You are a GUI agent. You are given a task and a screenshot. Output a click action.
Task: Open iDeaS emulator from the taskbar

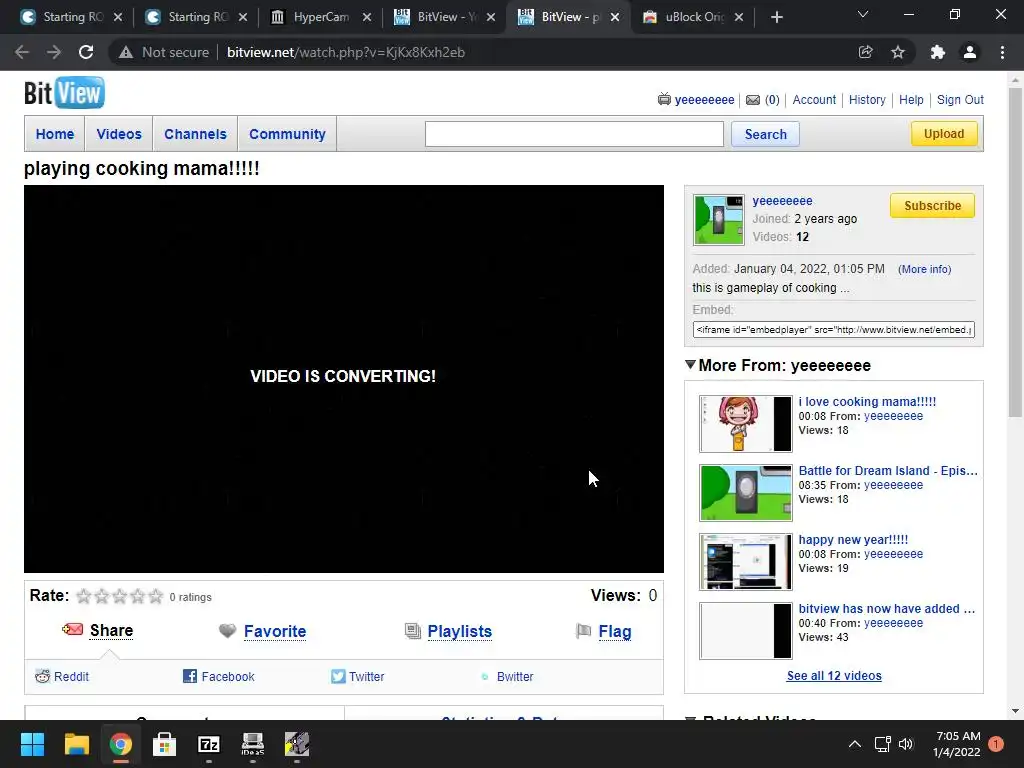pyautogui.click(x=253, y=744)
